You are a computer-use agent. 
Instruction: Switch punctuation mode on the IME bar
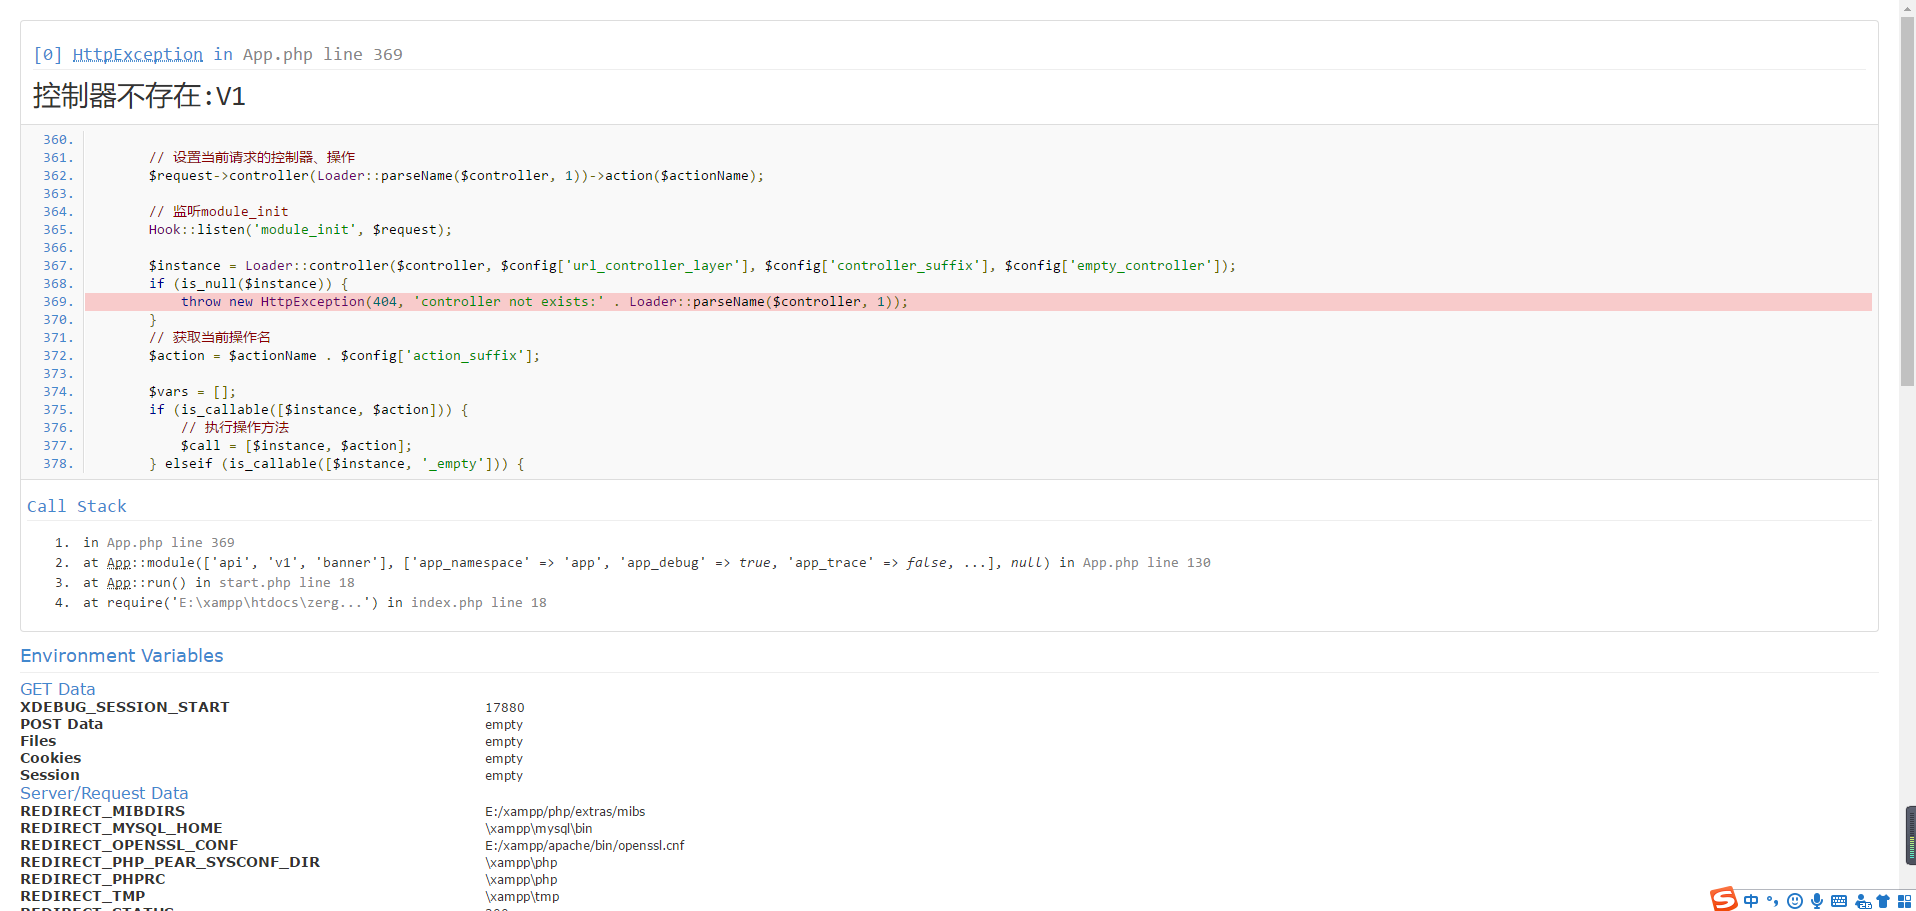[1773, 901]
